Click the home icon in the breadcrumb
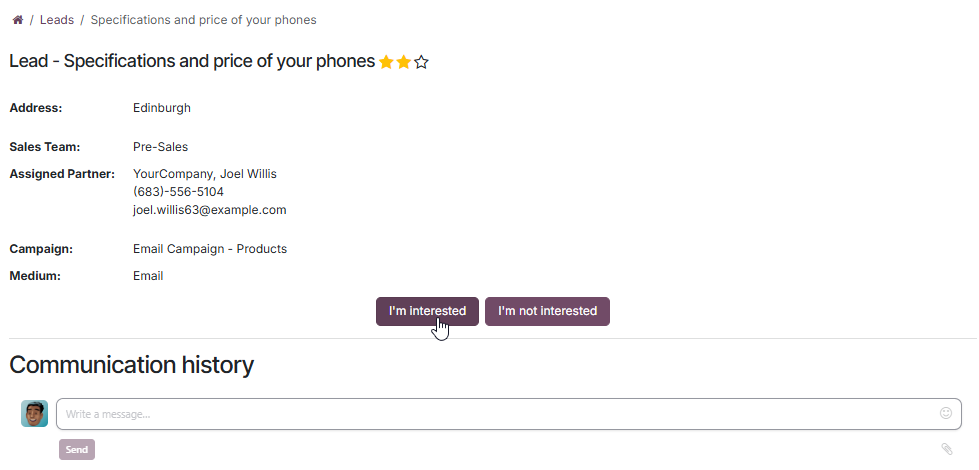The height and width of the screenshot is (470, 979). (x=17, y=20)
